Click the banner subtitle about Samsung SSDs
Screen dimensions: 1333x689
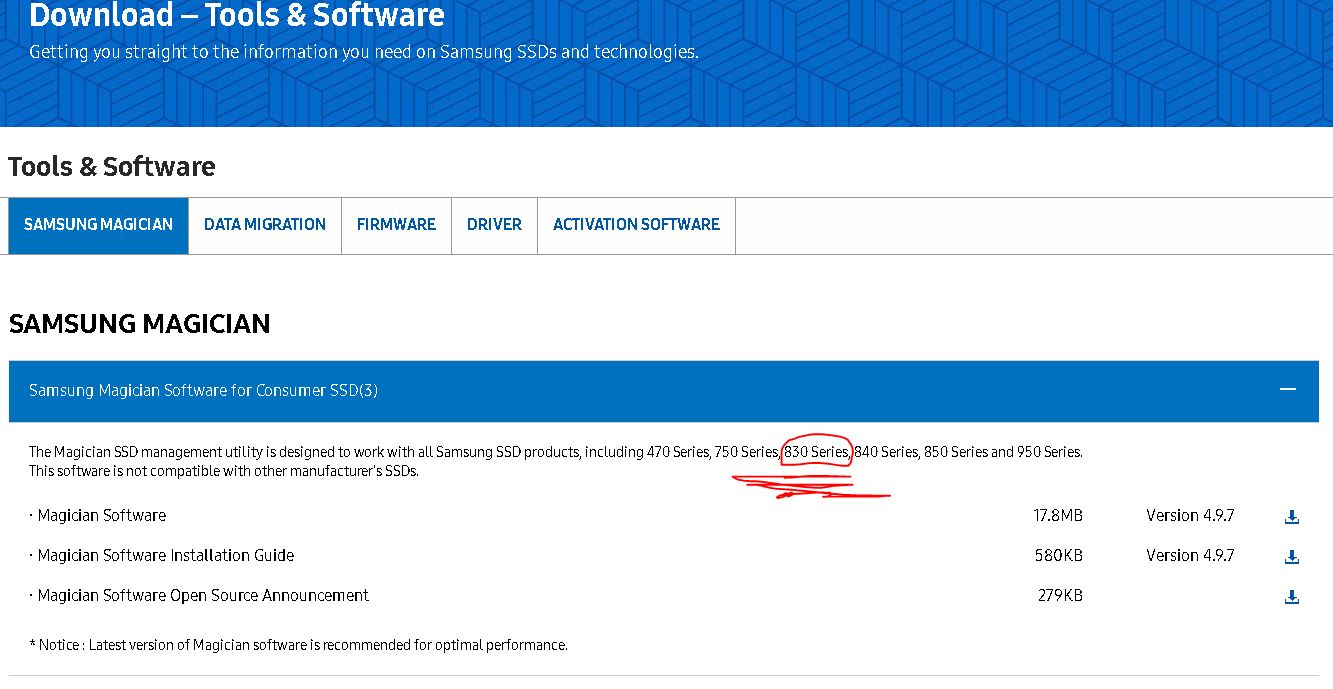[364, 52]
